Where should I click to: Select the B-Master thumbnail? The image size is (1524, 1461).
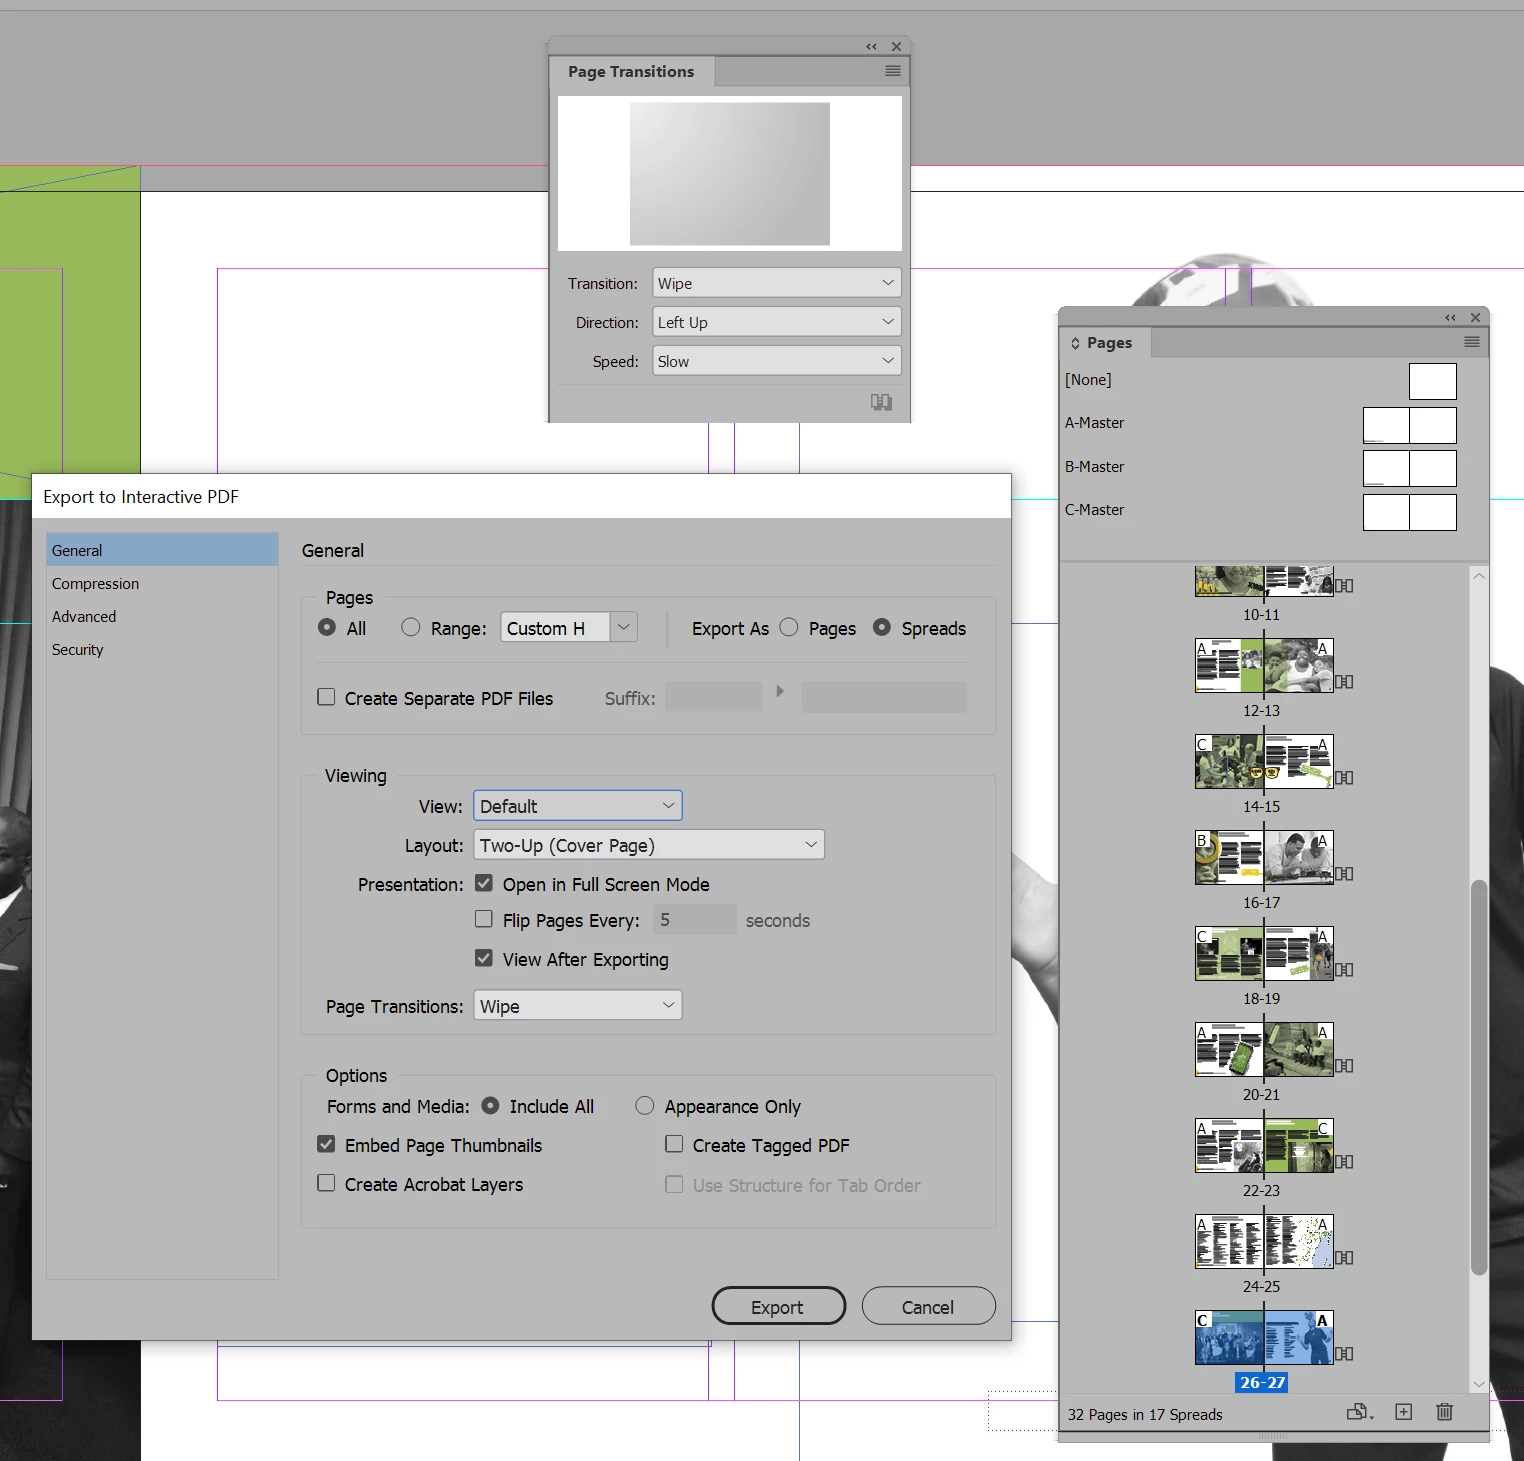tap(1409, 468)
